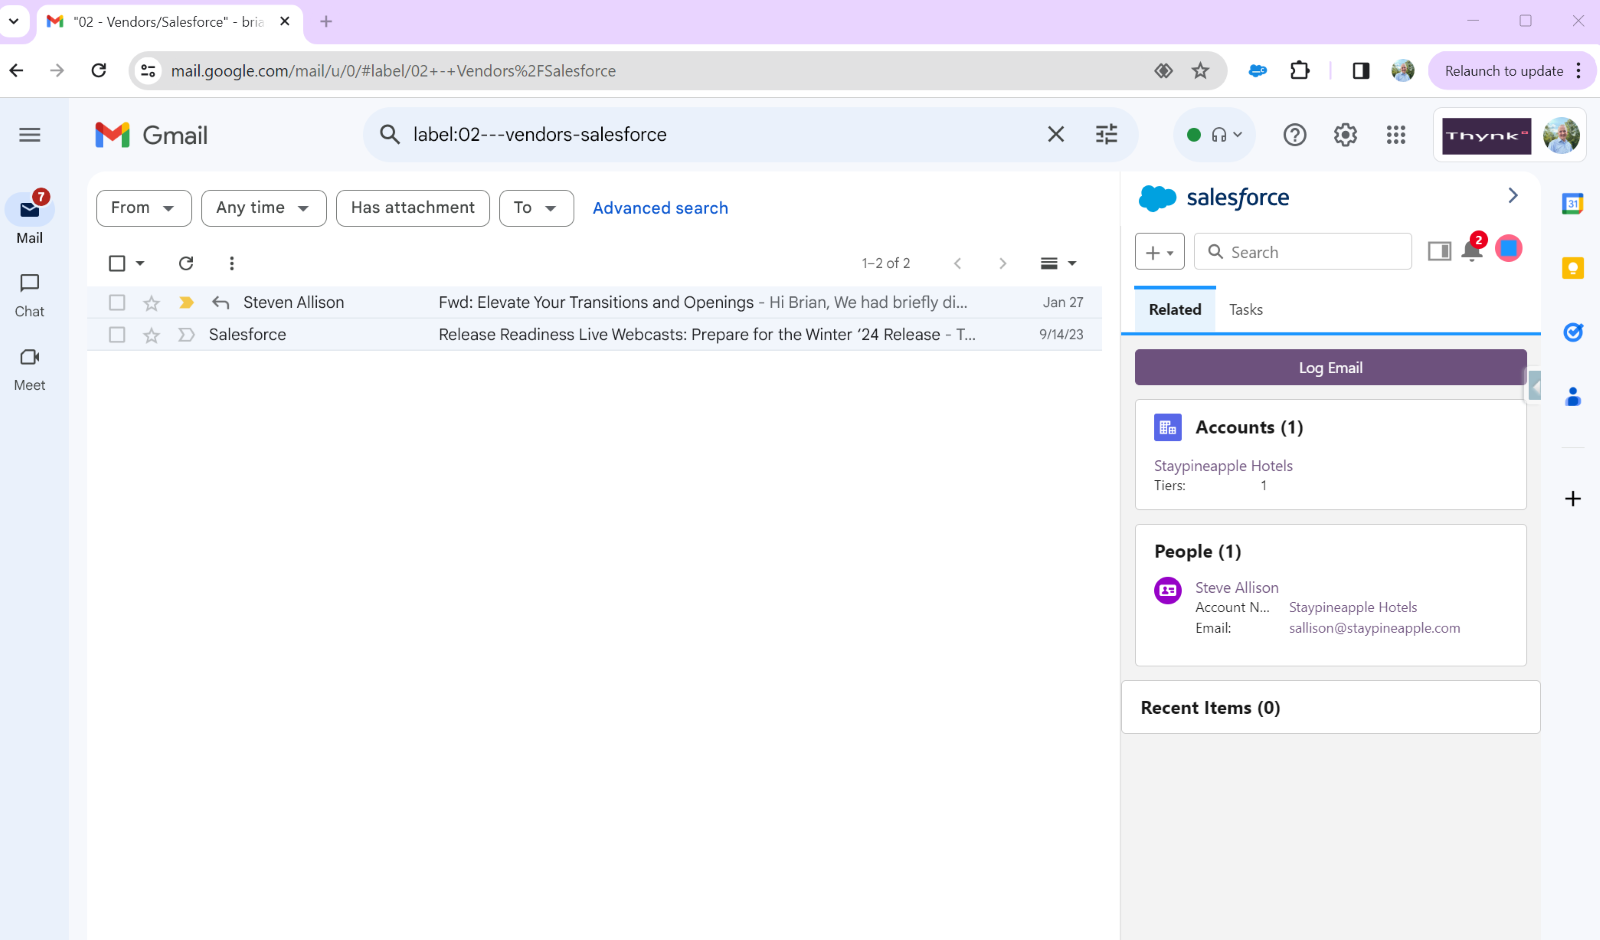Viewport: 1600px width, 940px height.
Task: Switch to the Related tab
Action: (x=1175, y=310)
